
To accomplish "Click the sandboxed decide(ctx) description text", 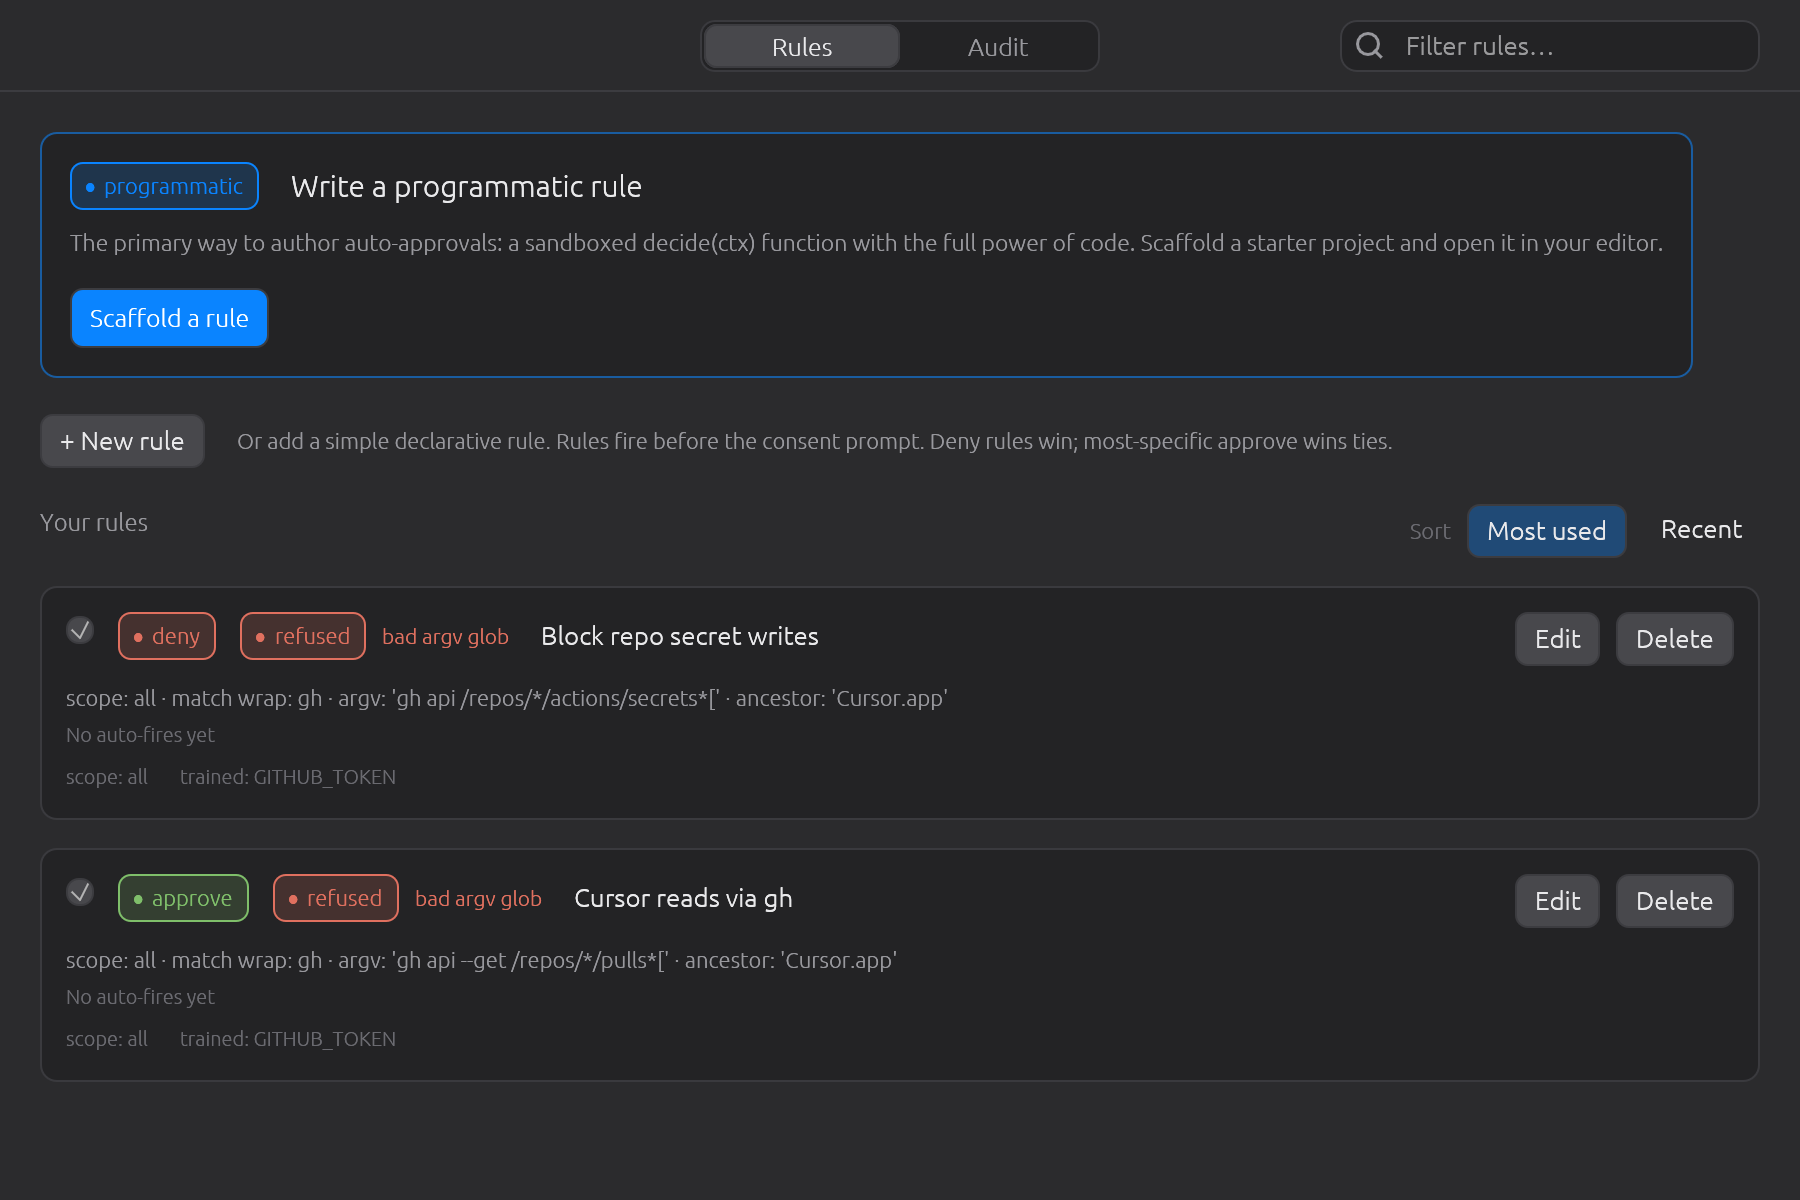I will [x=866, y=243].
